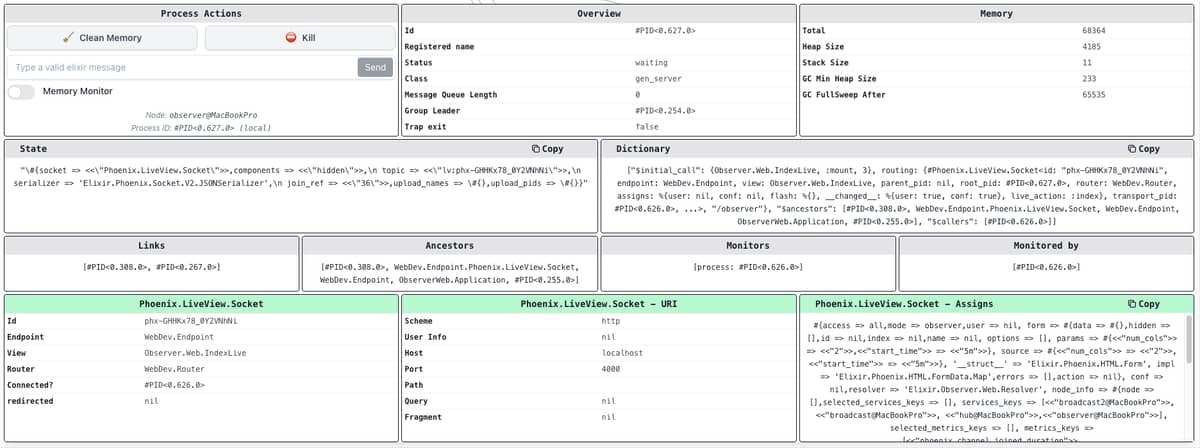Copy the Dictionary panel contents
Viewport: 1200px width, 448px height.
(x=1143, y=149)
